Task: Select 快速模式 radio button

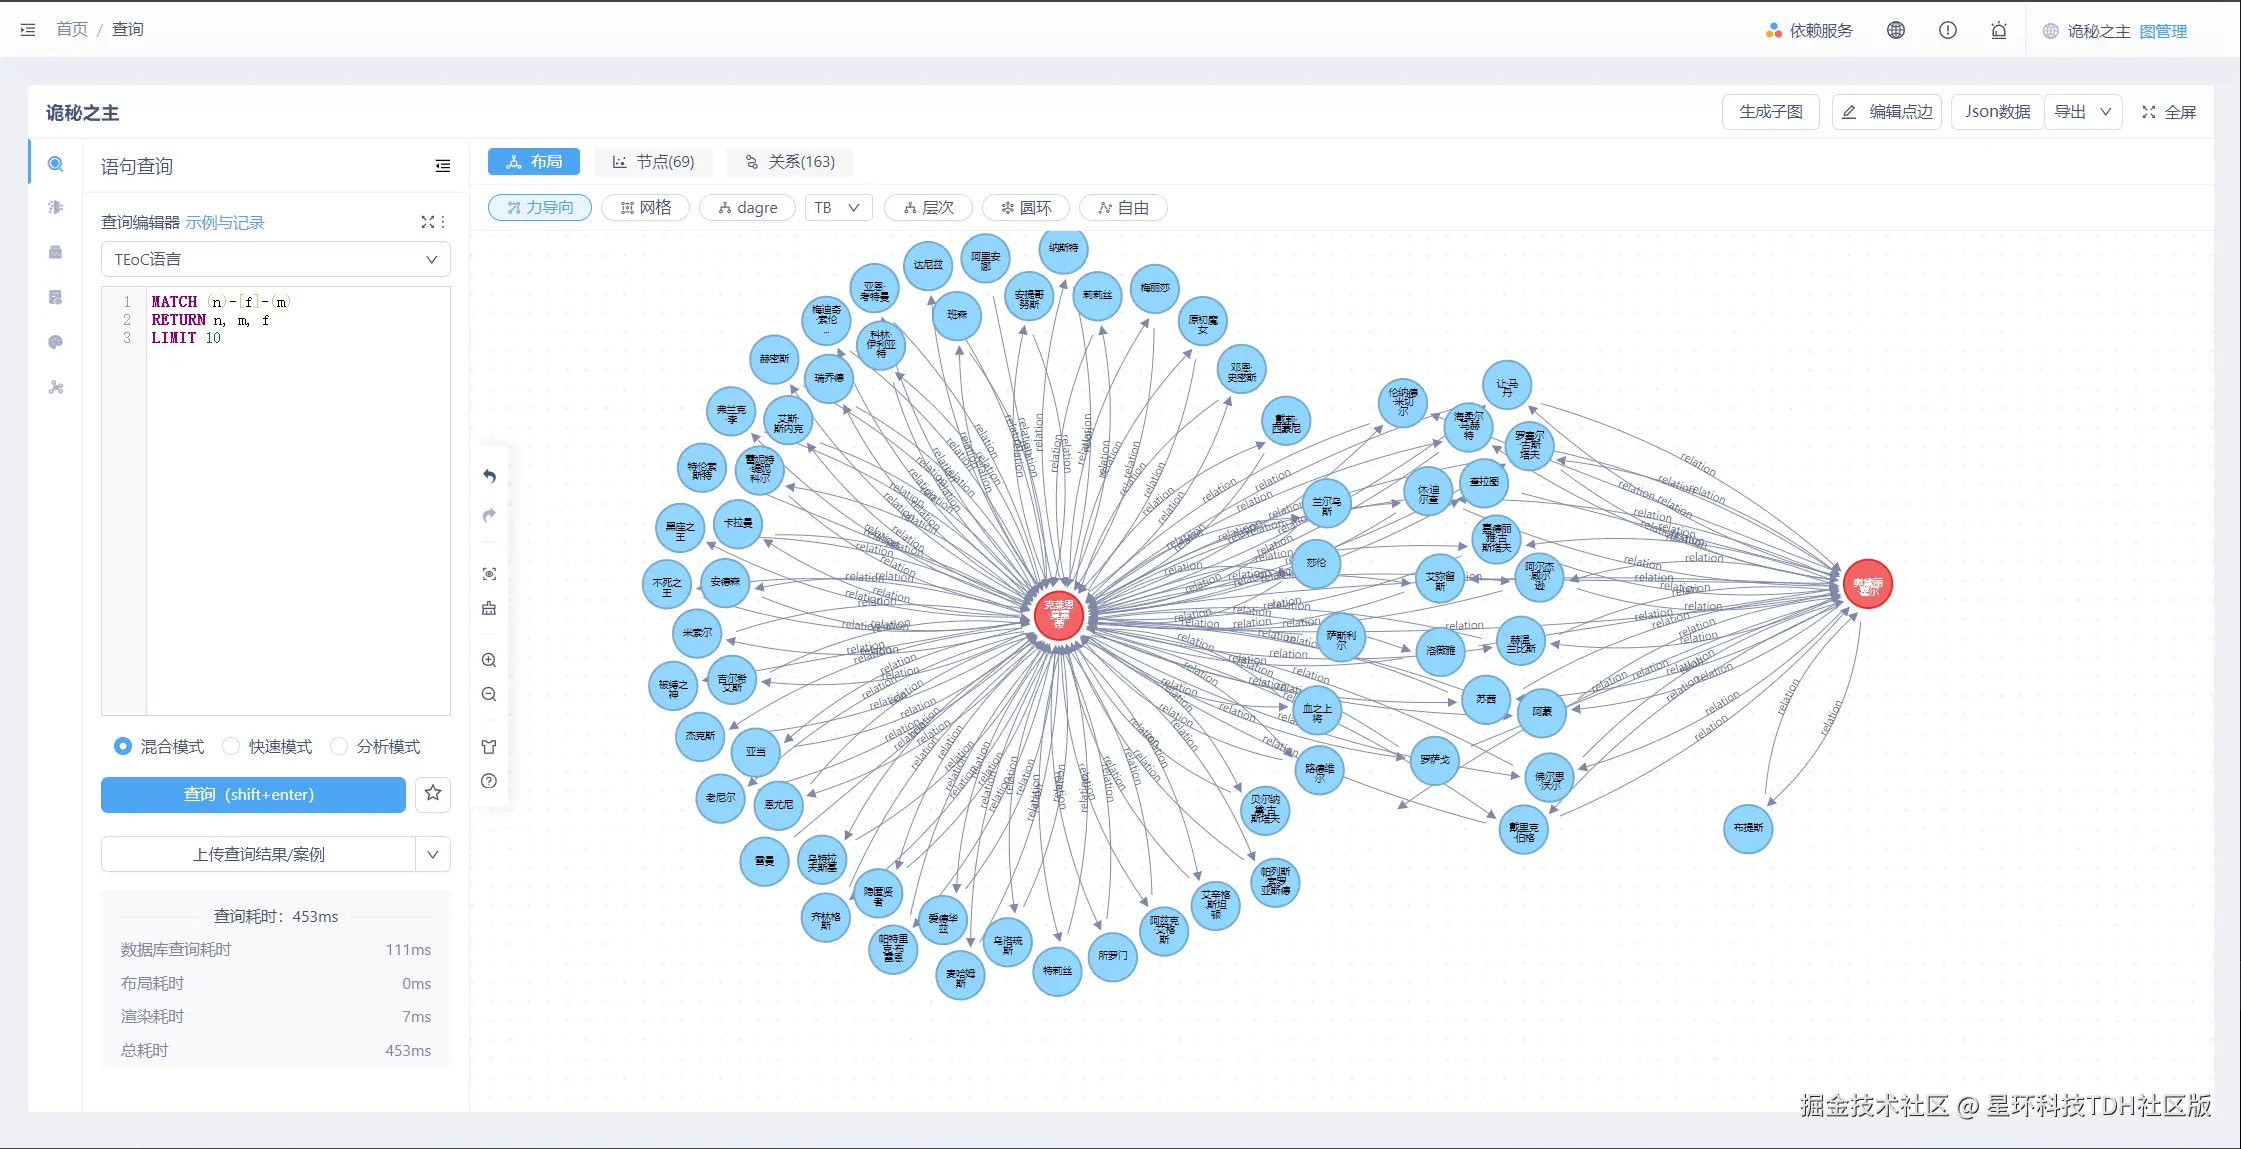Action: [x=231, y=746]
